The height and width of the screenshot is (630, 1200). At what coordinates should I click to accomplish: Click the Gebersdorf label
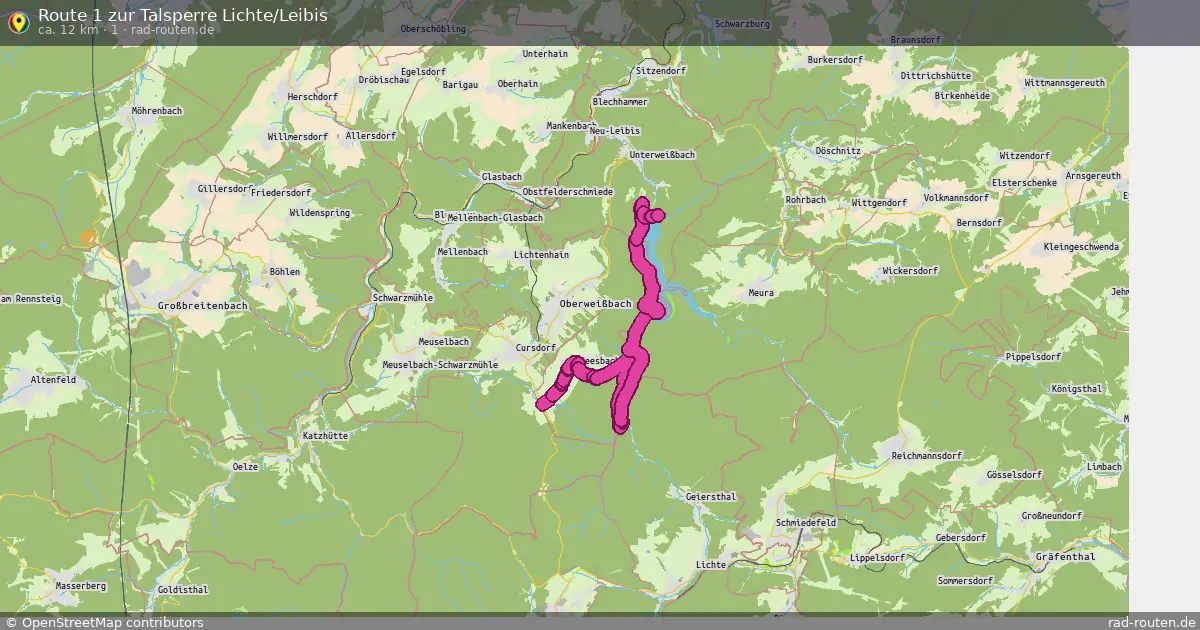960,538
